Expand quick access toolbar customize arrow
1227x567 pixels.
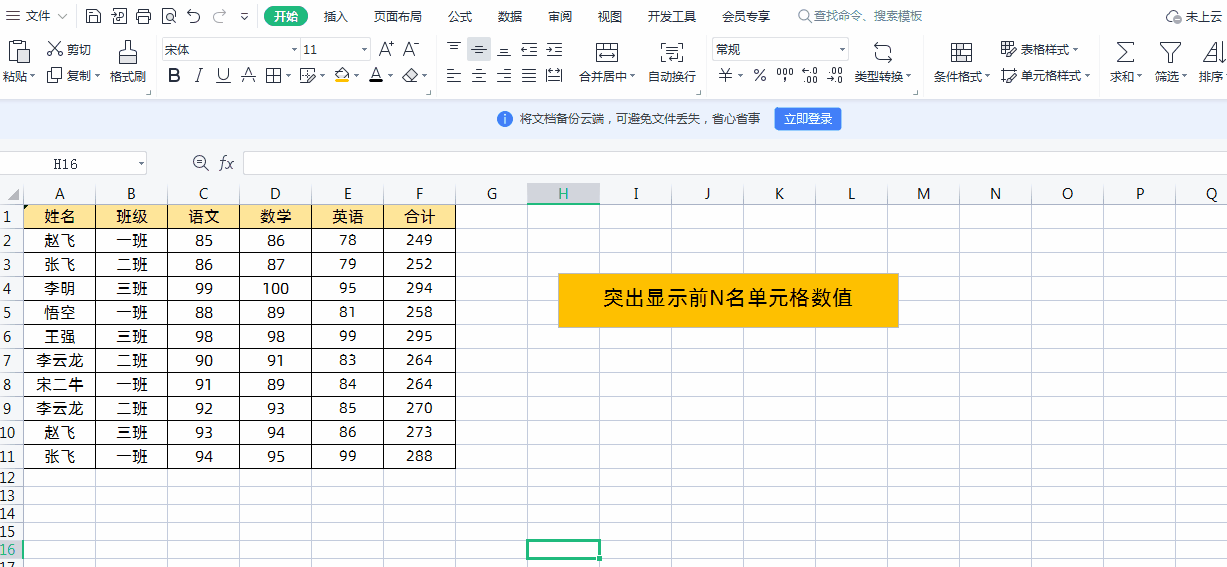coord(244,16)
